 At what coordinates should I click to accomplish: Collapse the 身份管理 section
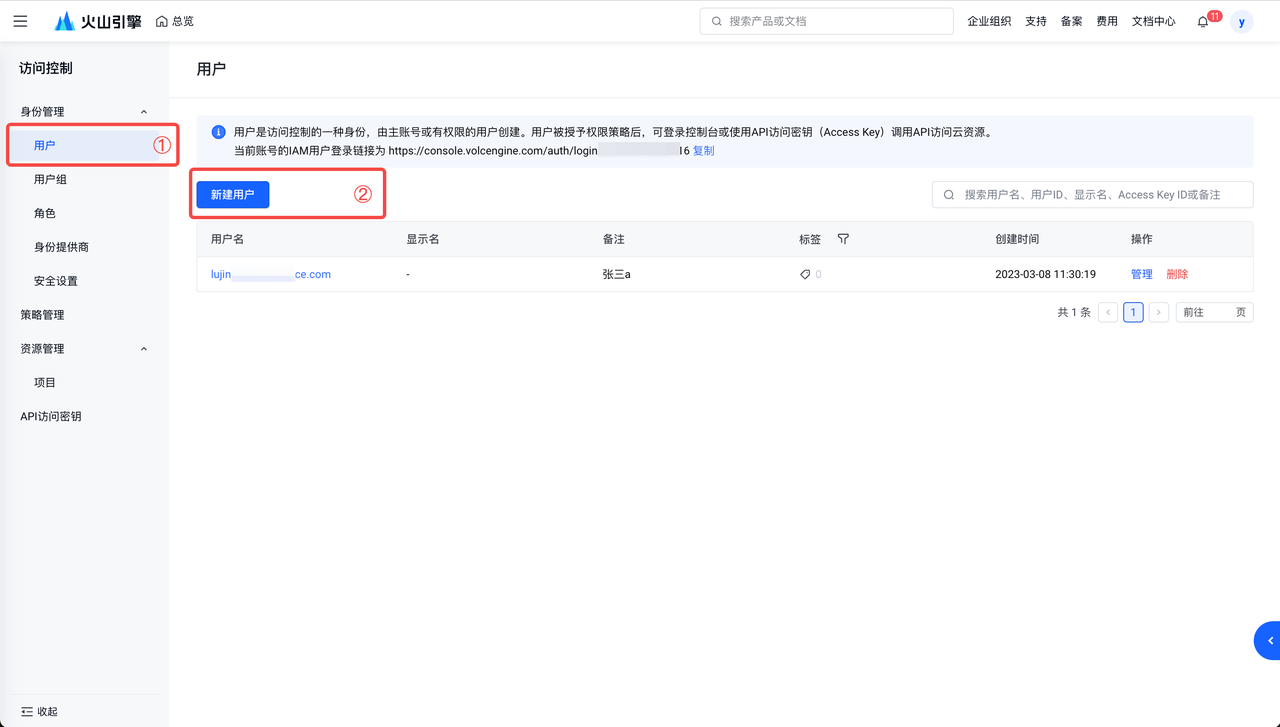(x=144, y=112)
